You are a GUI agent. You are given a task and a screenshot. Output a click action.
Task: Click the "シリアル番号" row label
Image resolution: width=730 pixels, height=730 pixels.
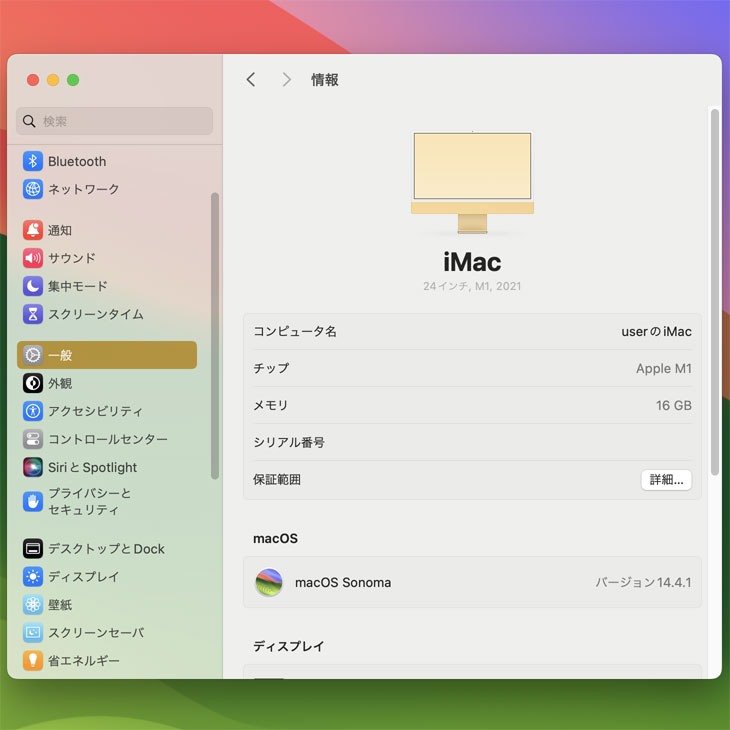click(x=289, y=442)
